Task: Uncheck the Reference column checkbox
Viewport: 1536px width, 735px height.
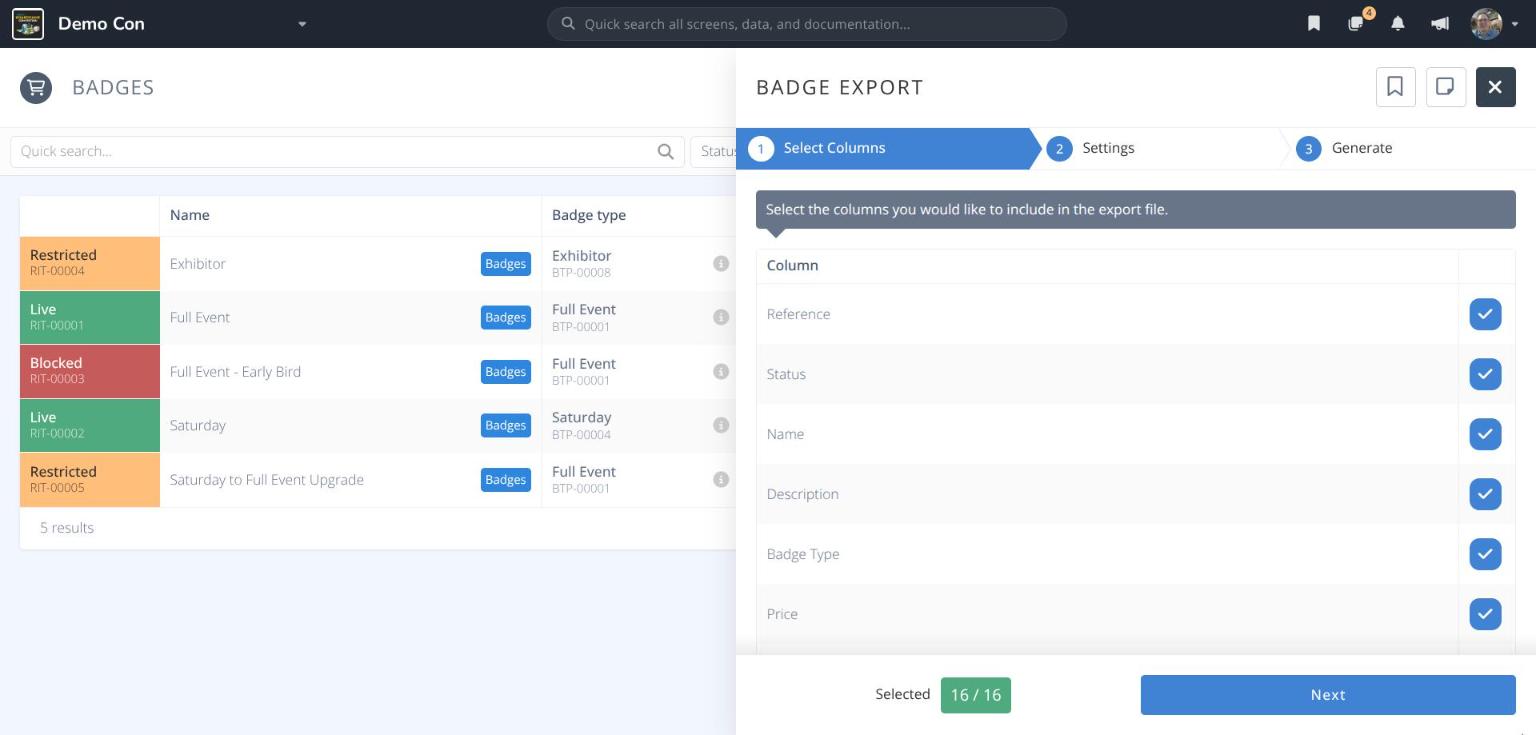Action: pyautogui.click(x=1485, y=314)
